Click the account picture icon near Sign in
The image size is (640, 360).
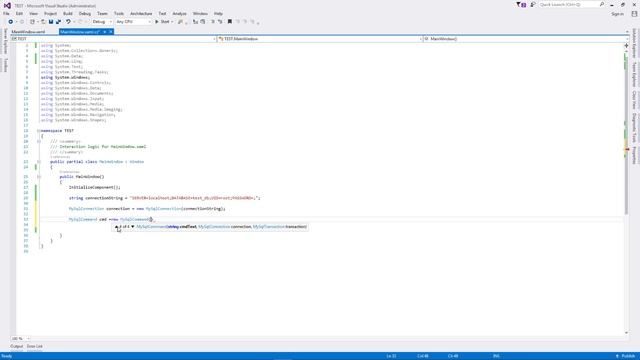pyautogui.click(x=634, y=13)
